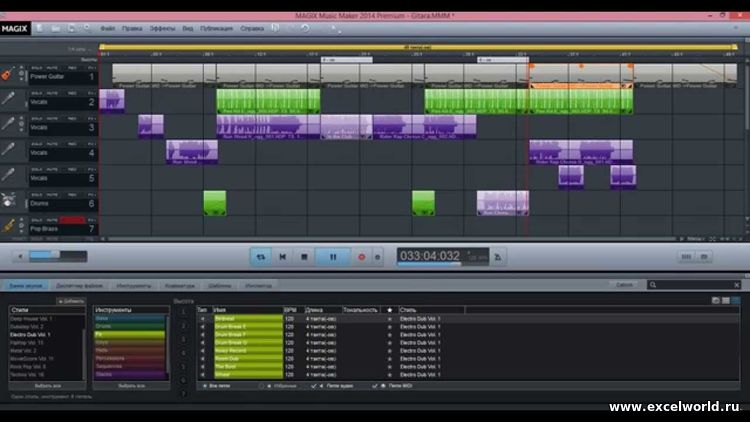750x422 pixels.
Task: Toggle MUTE on Vocals track 2
Action: (52, 93)
